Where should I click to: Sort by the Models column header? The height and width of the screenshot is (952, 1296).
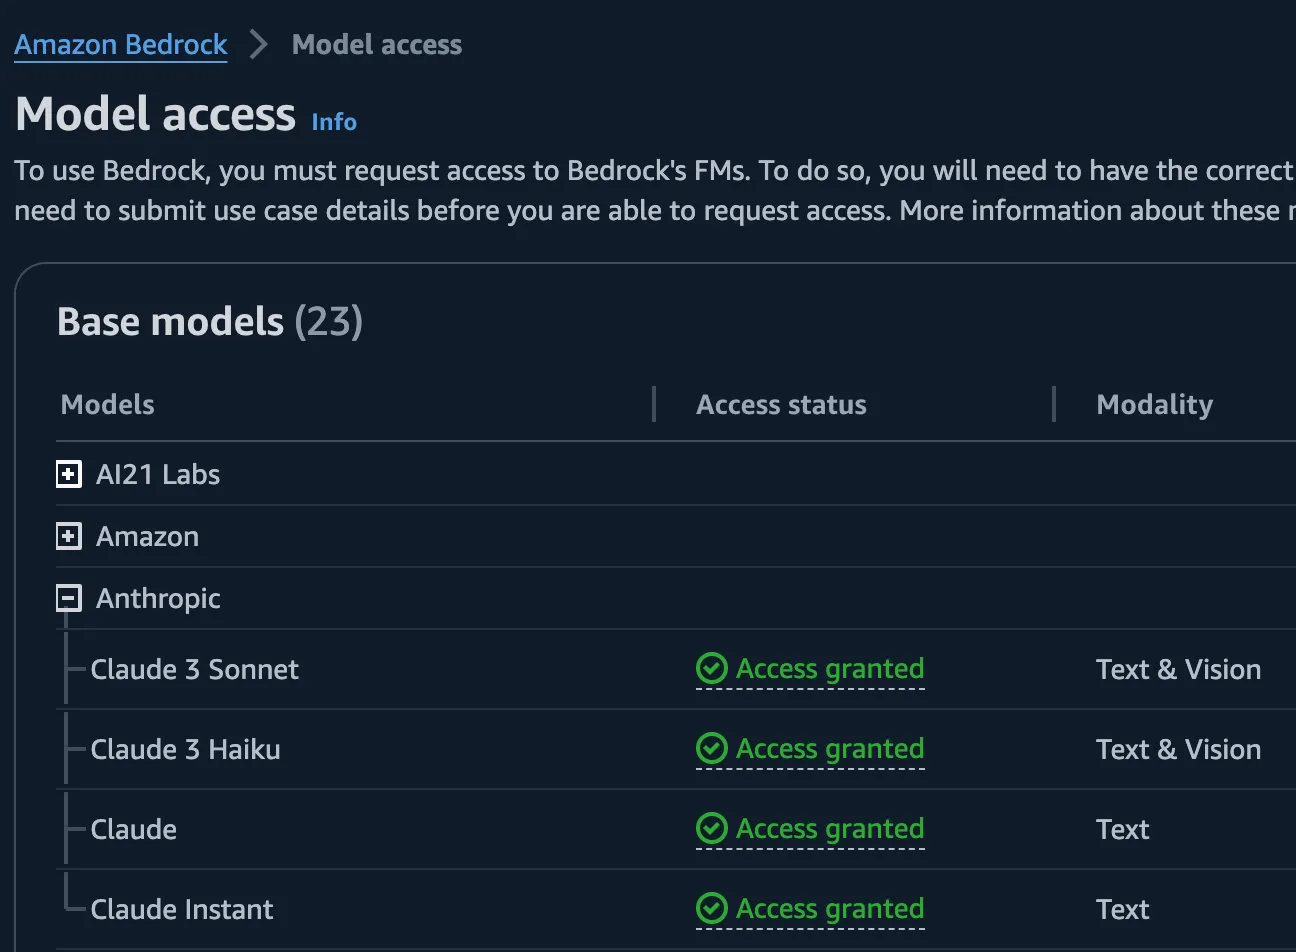[108, 405]
